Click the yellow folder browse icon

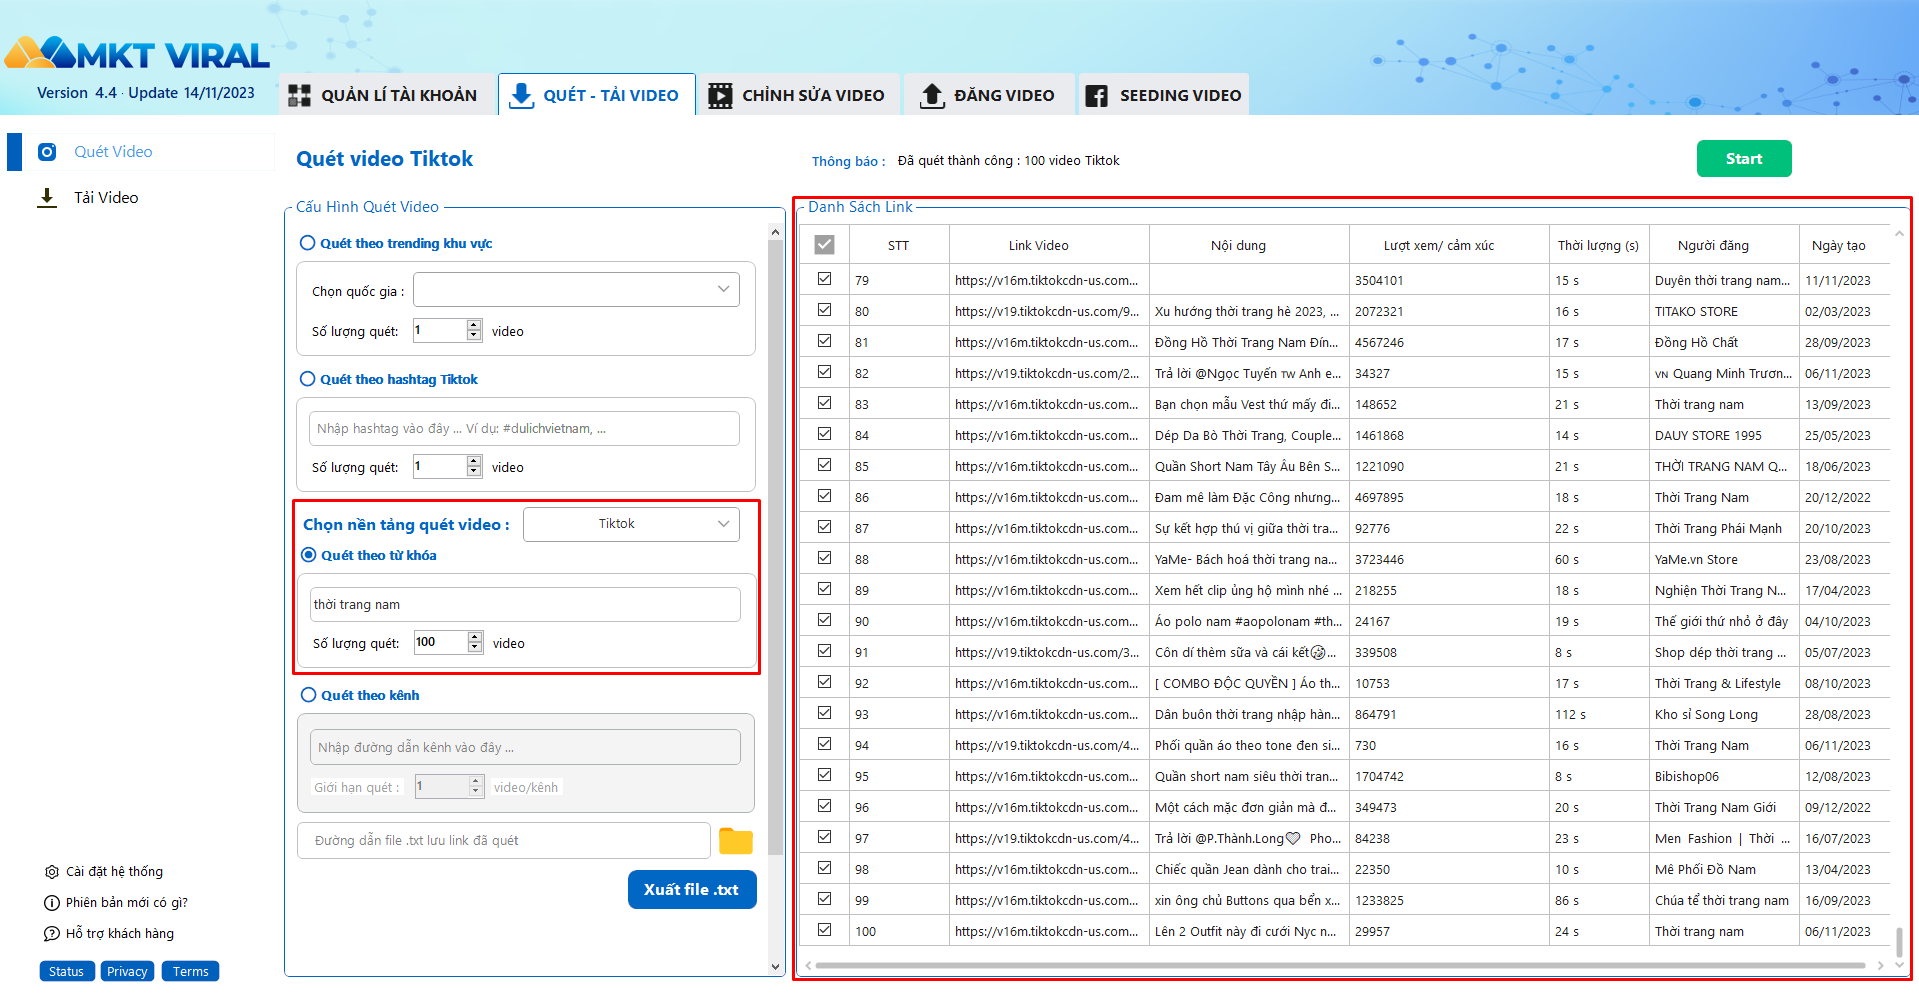736,841
